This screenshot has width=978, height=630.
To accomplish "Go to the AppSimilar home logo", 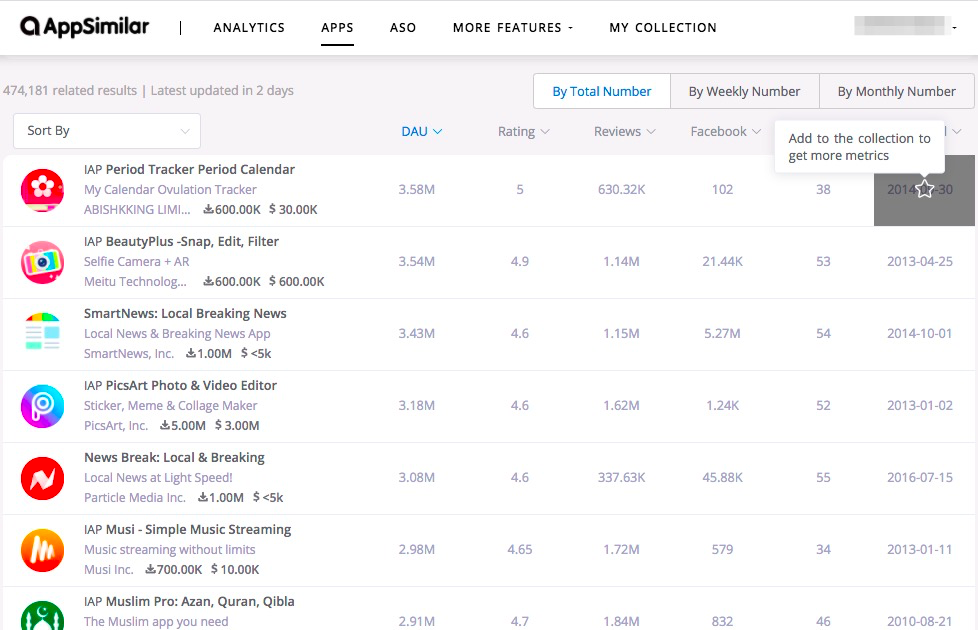I will [x=85, y=27].
